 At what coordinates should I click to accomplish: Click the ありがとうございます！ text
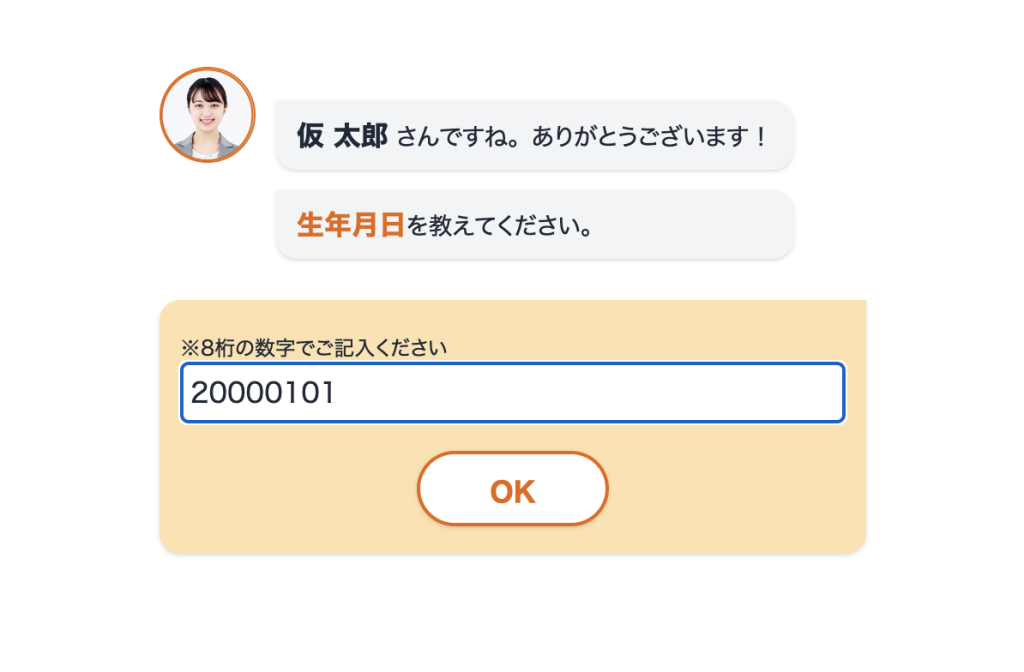tap(649, 137)
